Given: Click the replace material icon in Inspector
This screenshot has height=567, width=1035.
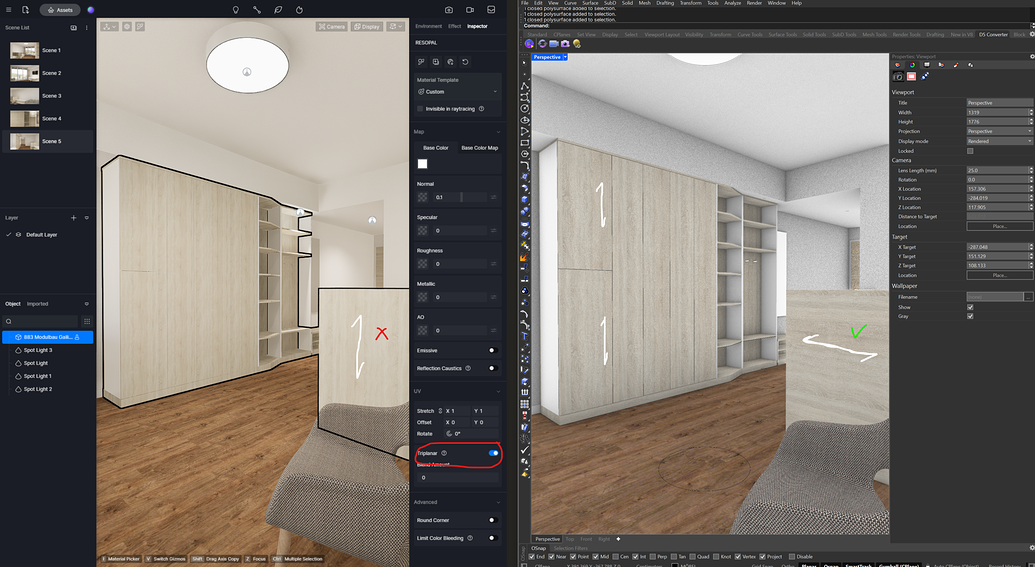Looking at the screenshot, I should point(421,61).
